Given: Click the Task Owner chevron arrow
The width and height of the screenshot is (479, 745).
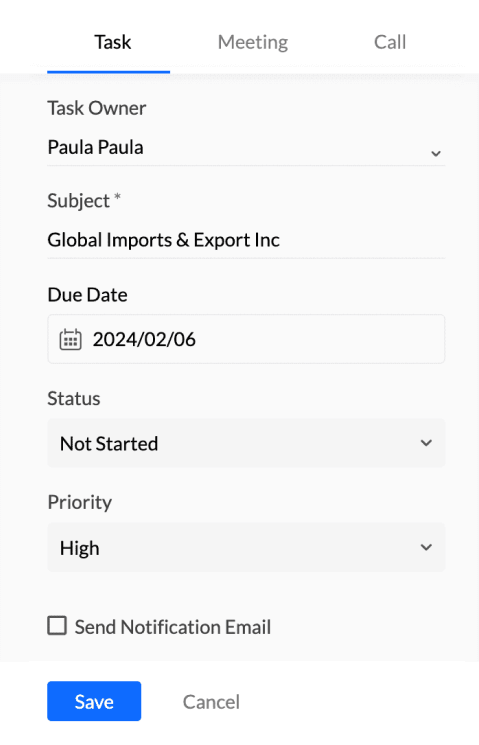Looking at the screenshot, I should (436, 153).
